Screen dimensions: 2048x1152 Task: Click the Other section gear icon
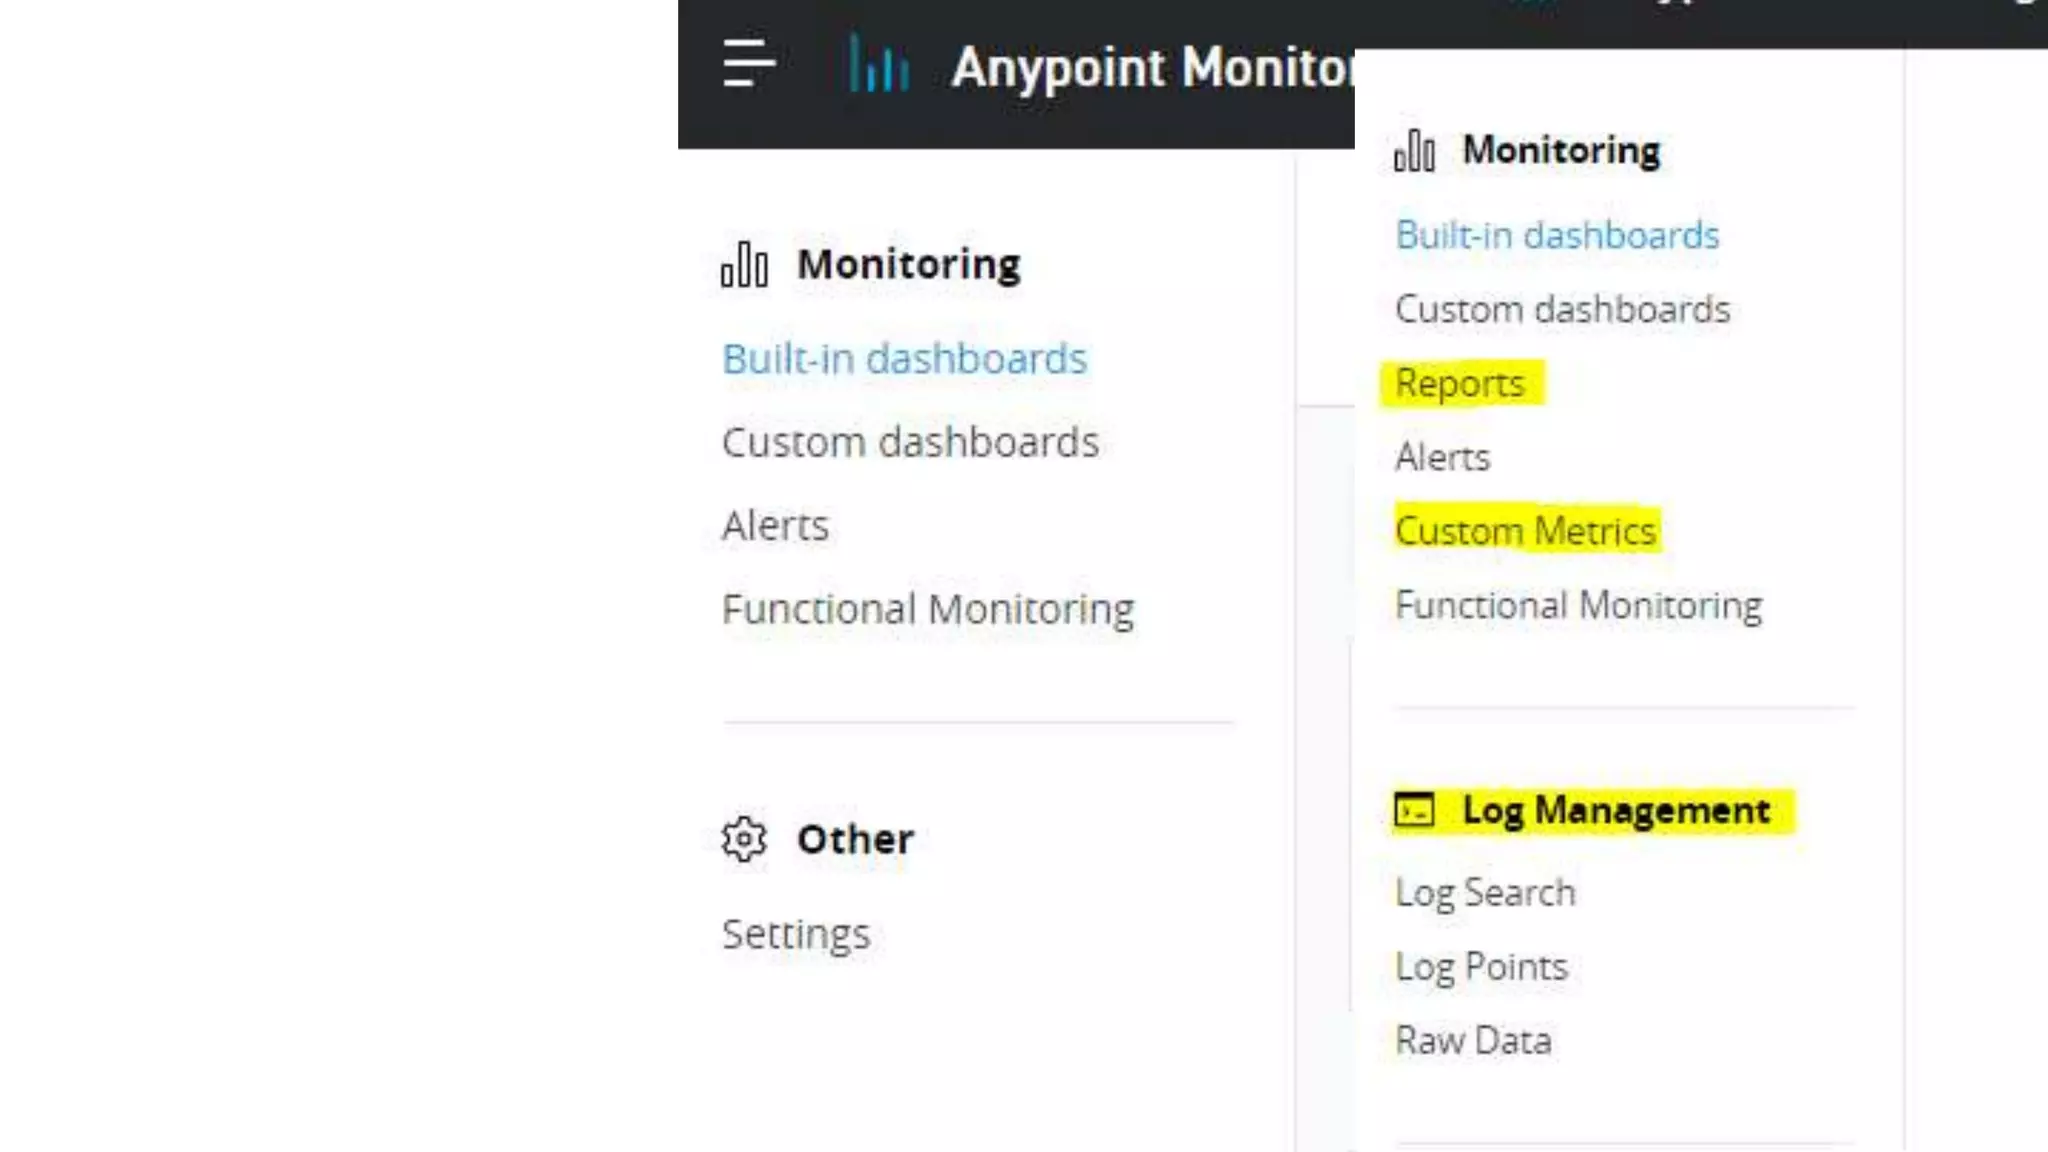tap(744, 839)
